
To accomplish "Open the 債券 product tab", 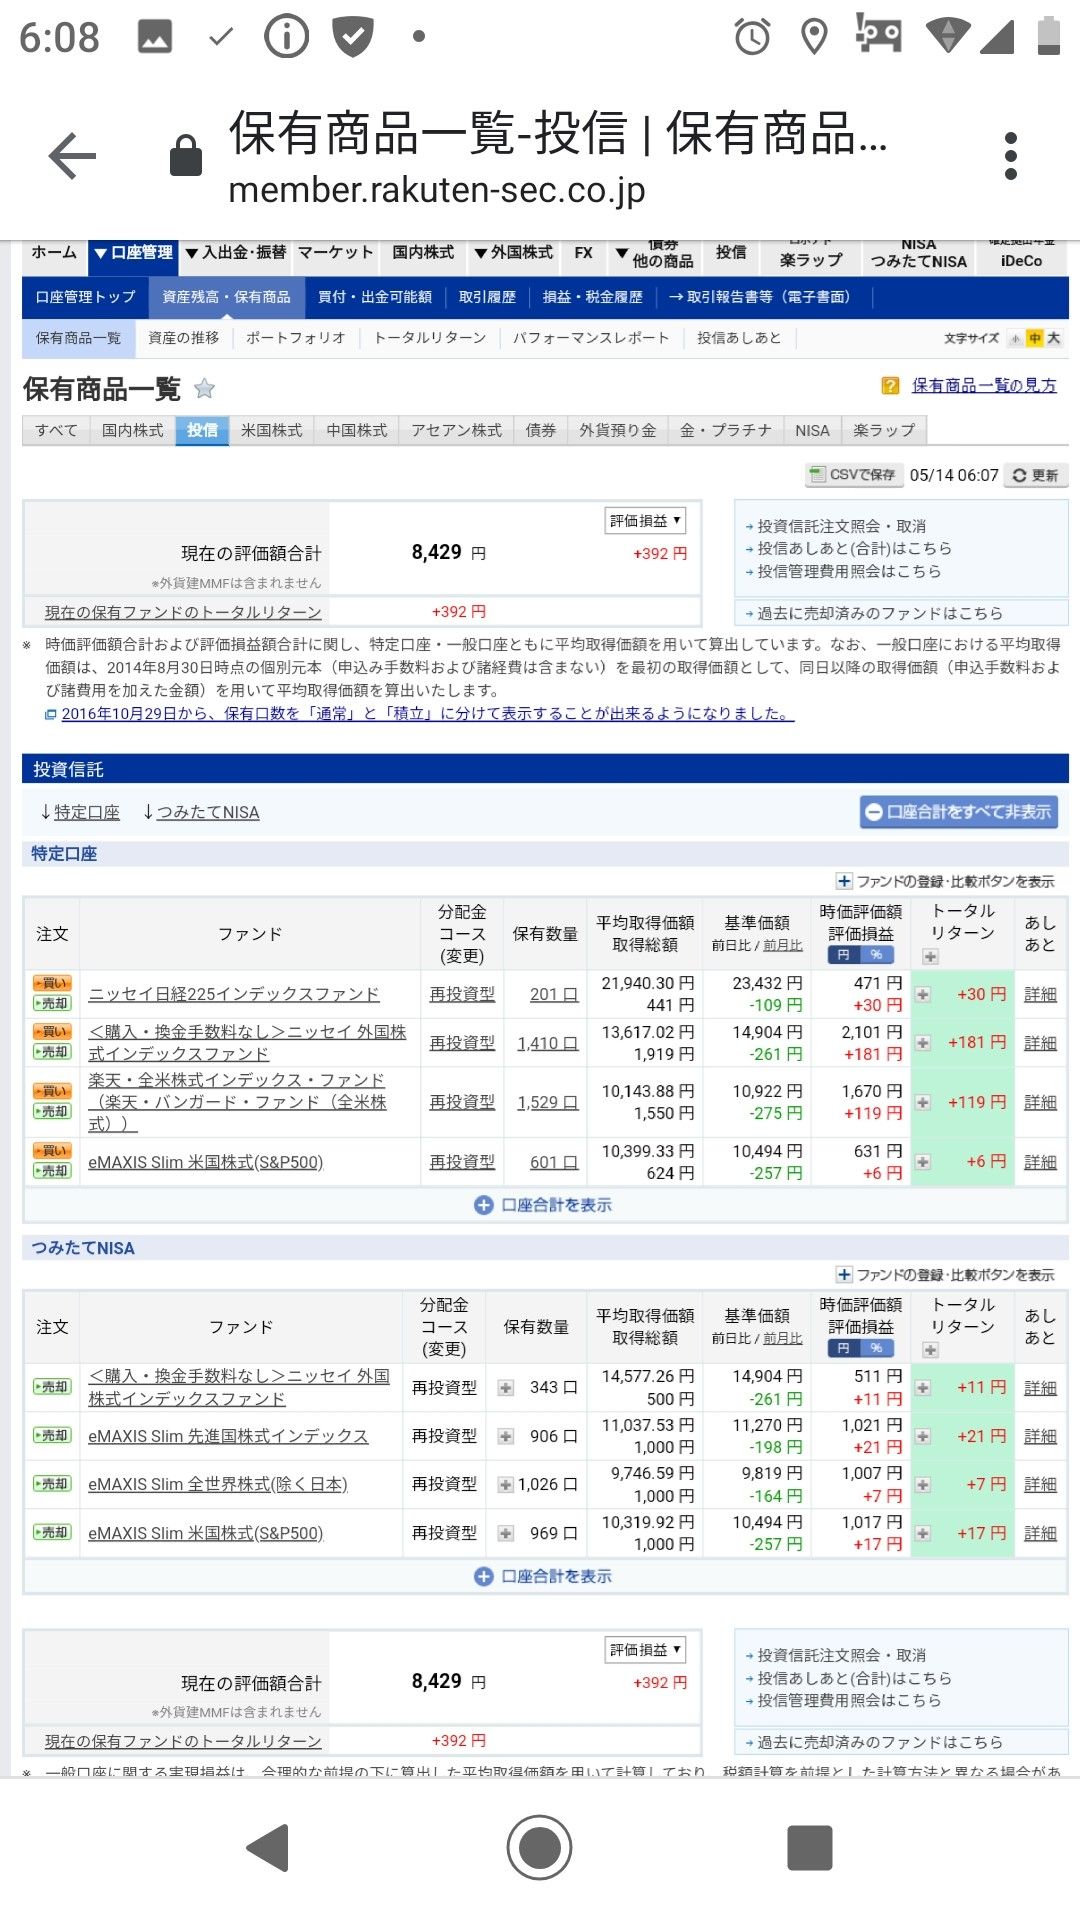I will 540,430.
